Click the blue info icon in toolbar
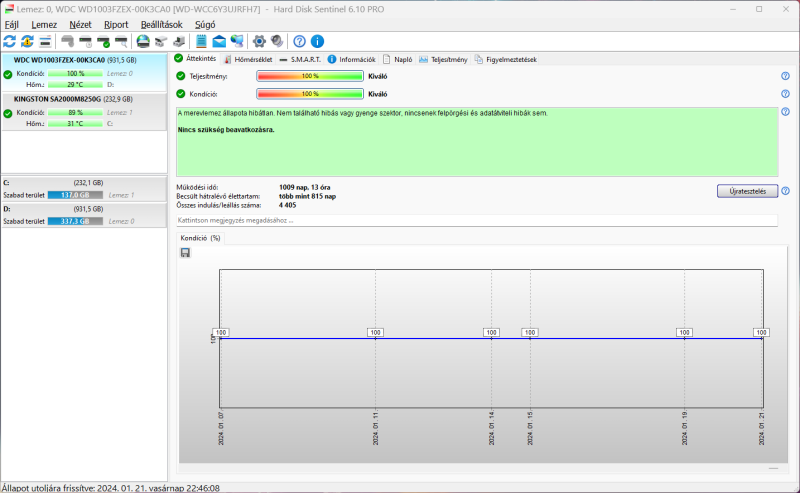Image resolution: width=800 pixels, height=493 pixels. (317, 41)
